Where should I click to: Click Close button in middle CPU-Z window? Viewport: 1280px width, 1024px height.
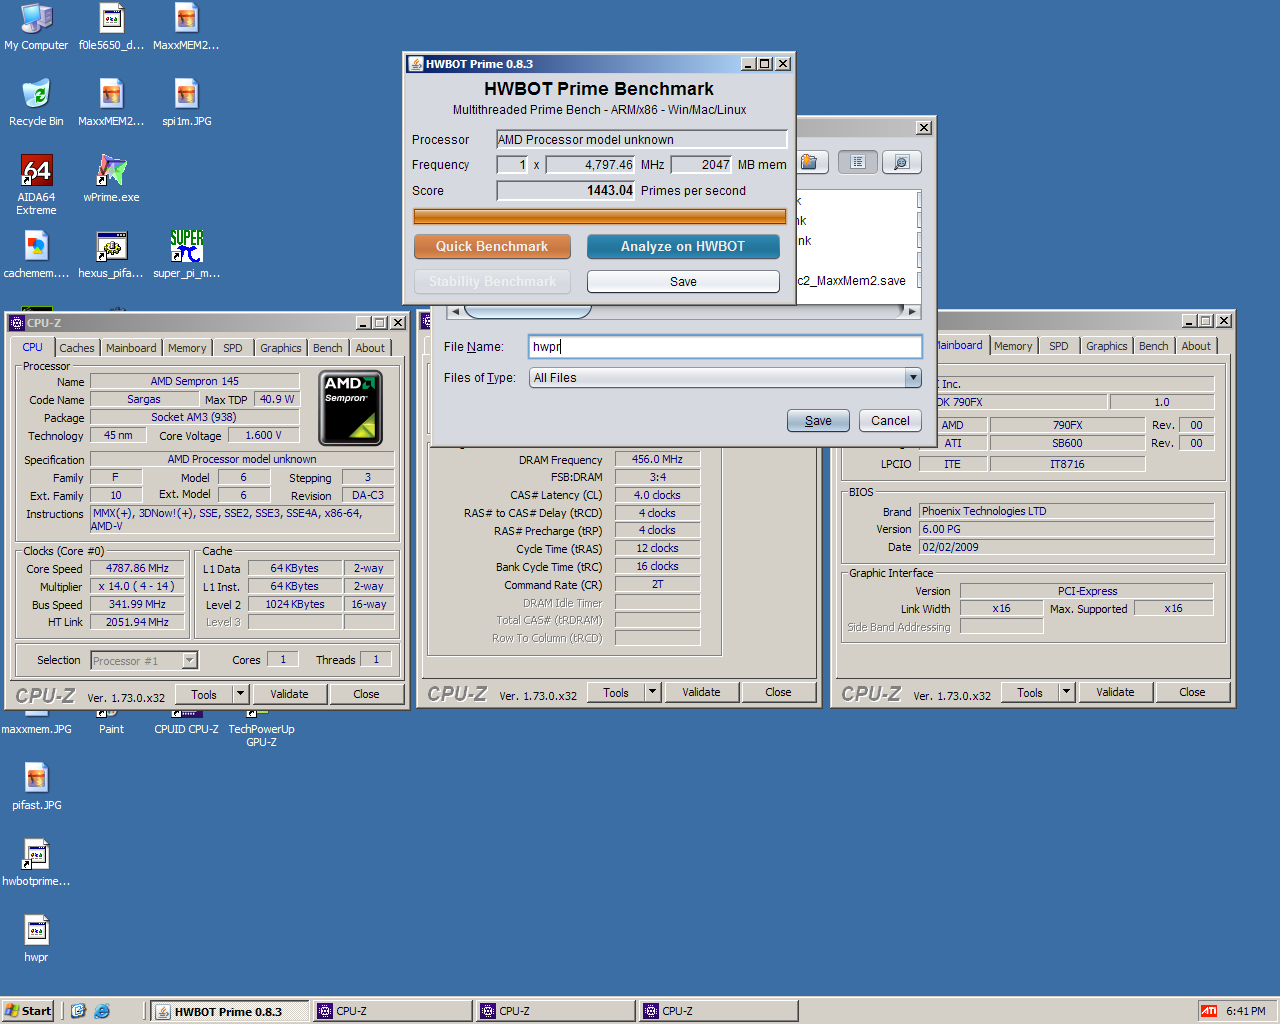(778, 691)
